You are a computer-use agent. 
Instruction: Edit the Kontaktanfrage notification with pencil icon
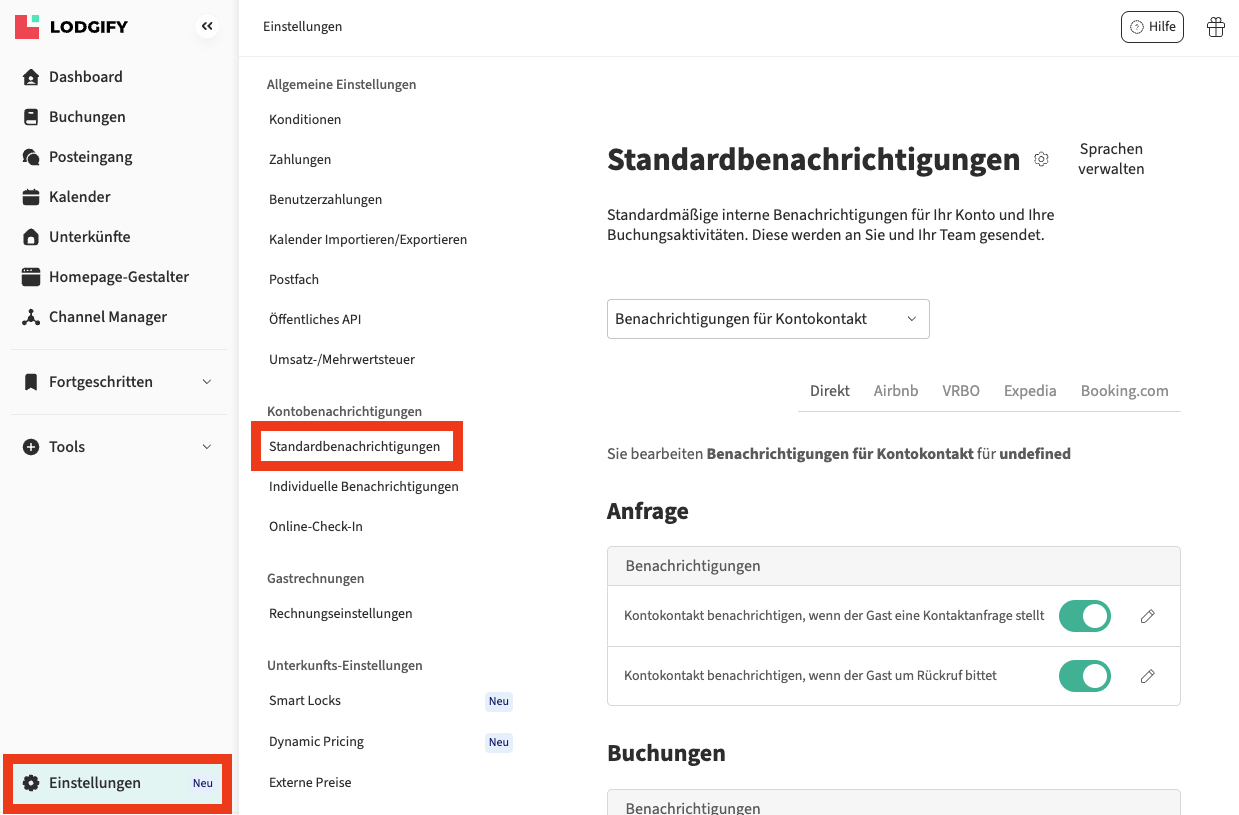point(1147,616)
